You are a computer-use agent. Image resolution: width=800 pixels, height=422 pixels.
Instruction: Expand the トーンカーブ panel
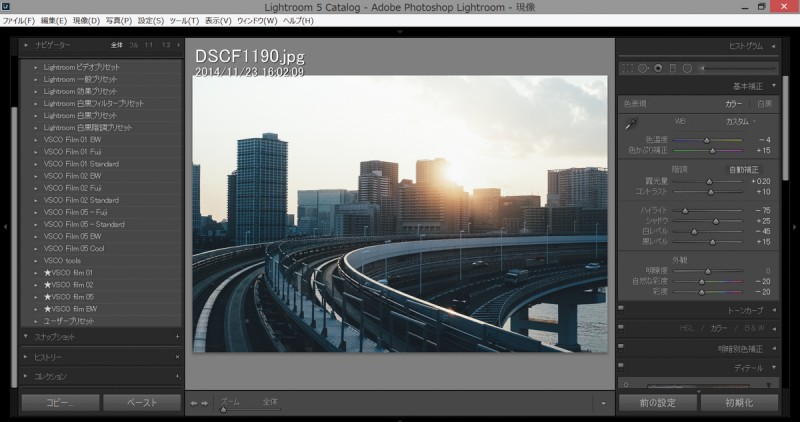pyautogui.click(x=773, y=310)
